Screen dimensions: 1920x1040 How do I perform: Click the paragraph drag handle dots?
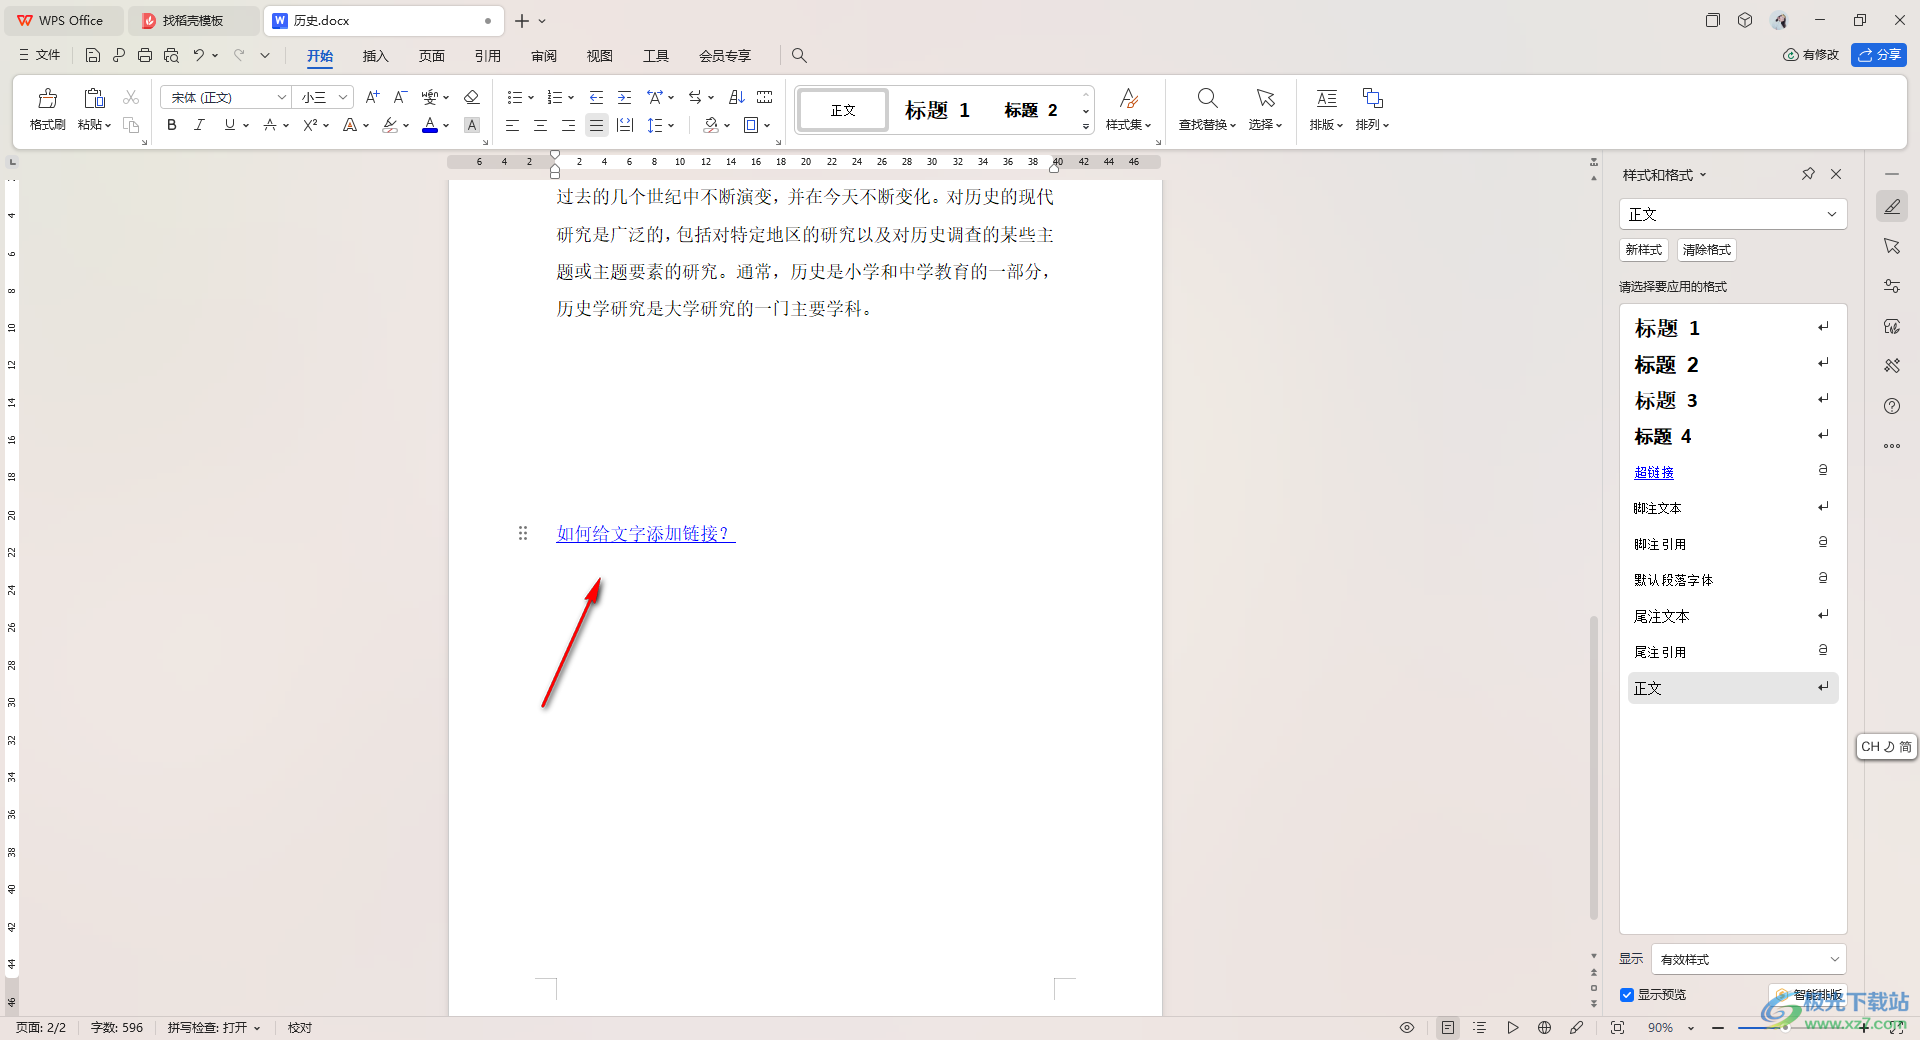[x=522, y=533]
